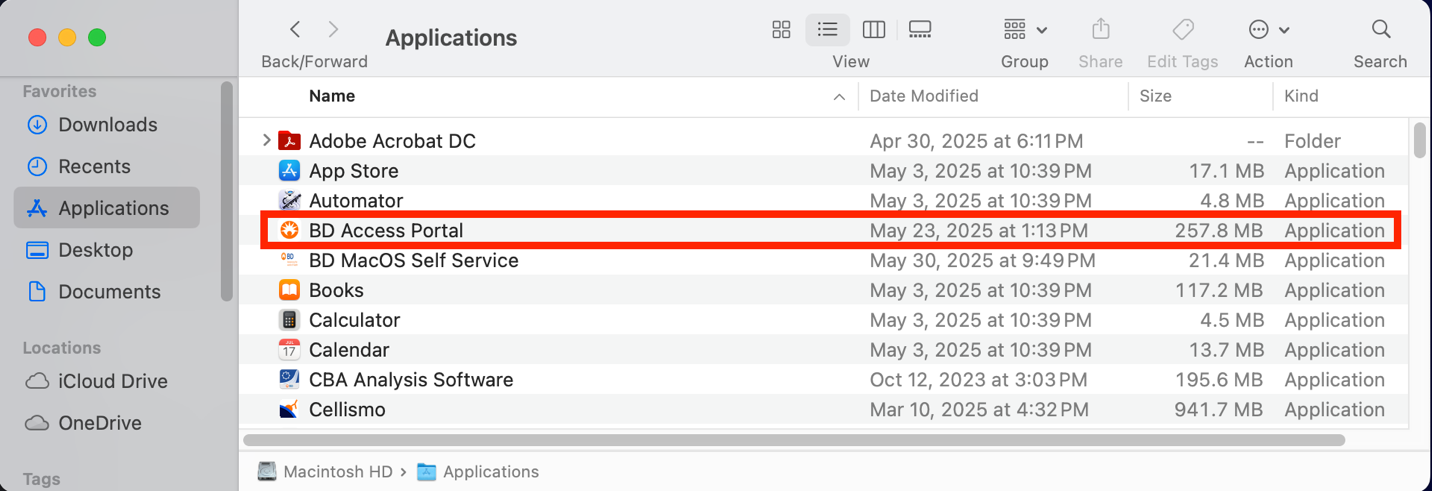
Task: Sort by Date Modified column
Action: (x=924, y=96)
